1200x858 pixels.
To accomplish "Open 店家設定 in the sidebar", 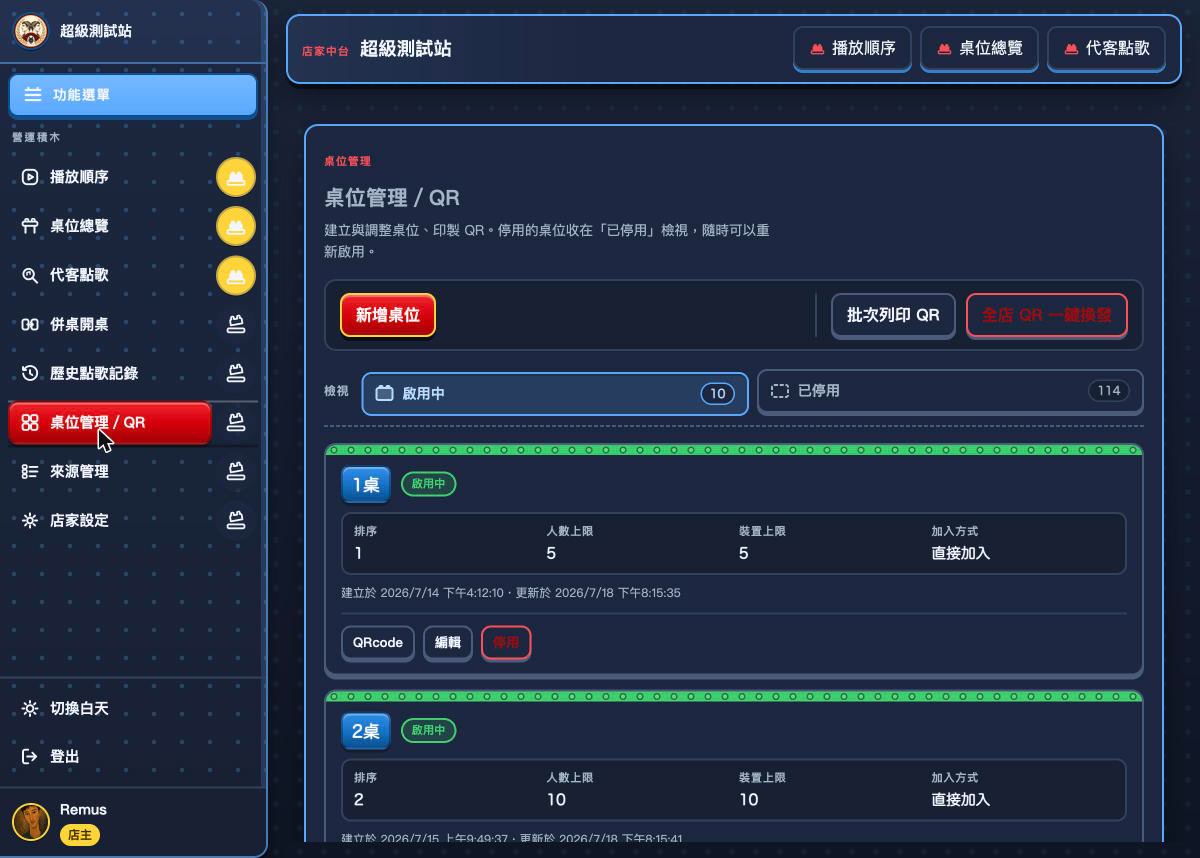I will [x=110, y=520].
